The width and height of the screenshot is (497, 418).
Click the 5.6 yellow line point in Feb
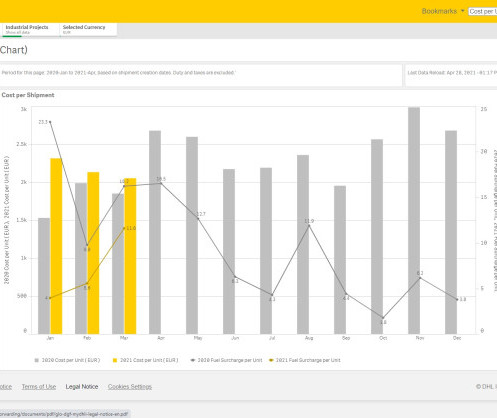coord(87,283)
